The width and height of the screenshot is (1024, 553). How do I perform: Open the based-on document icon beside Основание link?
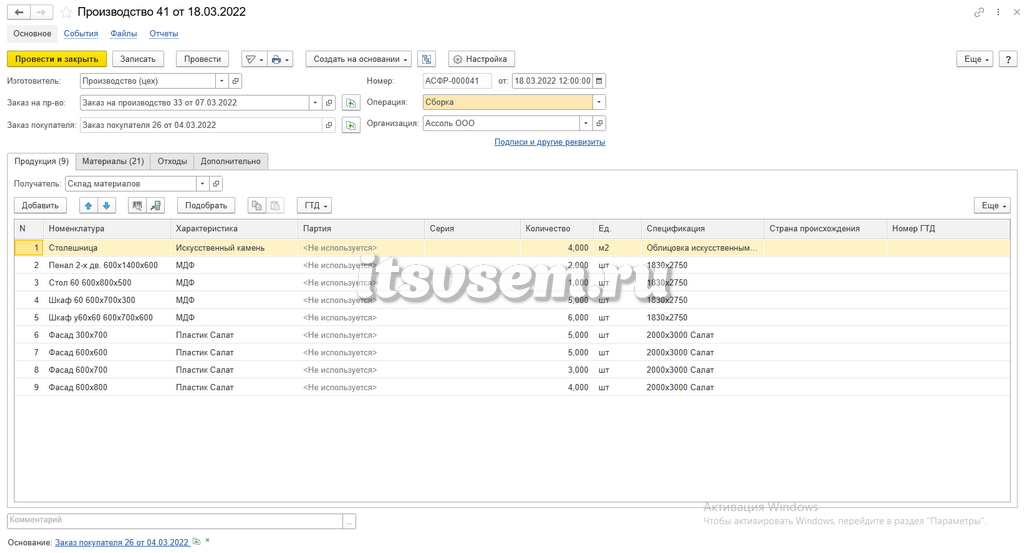point(197,542)
